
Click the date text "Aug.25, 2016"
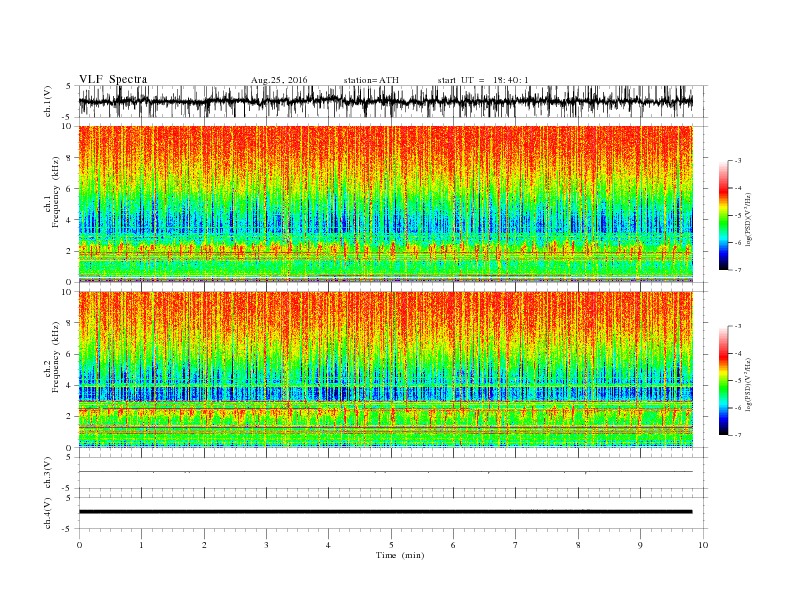[x=279, y=80]
